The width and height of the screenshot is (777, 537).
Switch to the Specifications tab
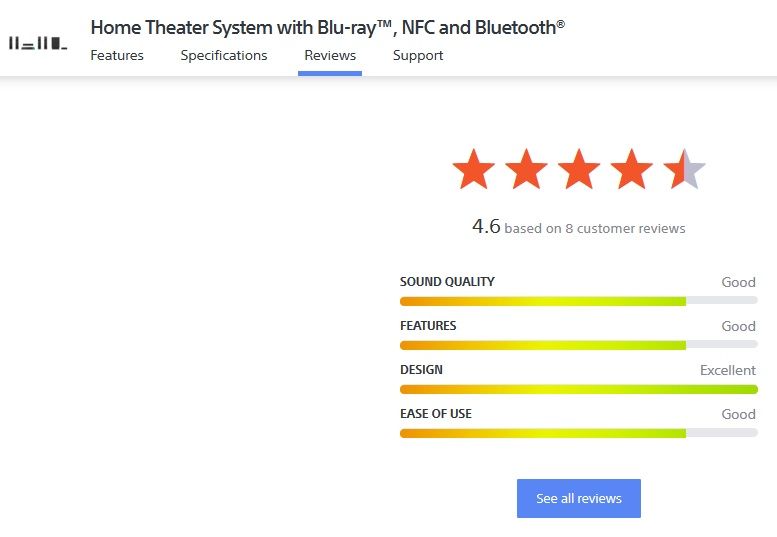coord(224,55)
